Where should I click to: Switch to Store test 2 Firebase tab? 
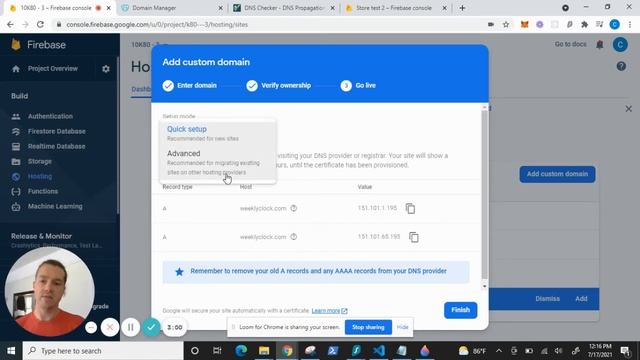396,8
